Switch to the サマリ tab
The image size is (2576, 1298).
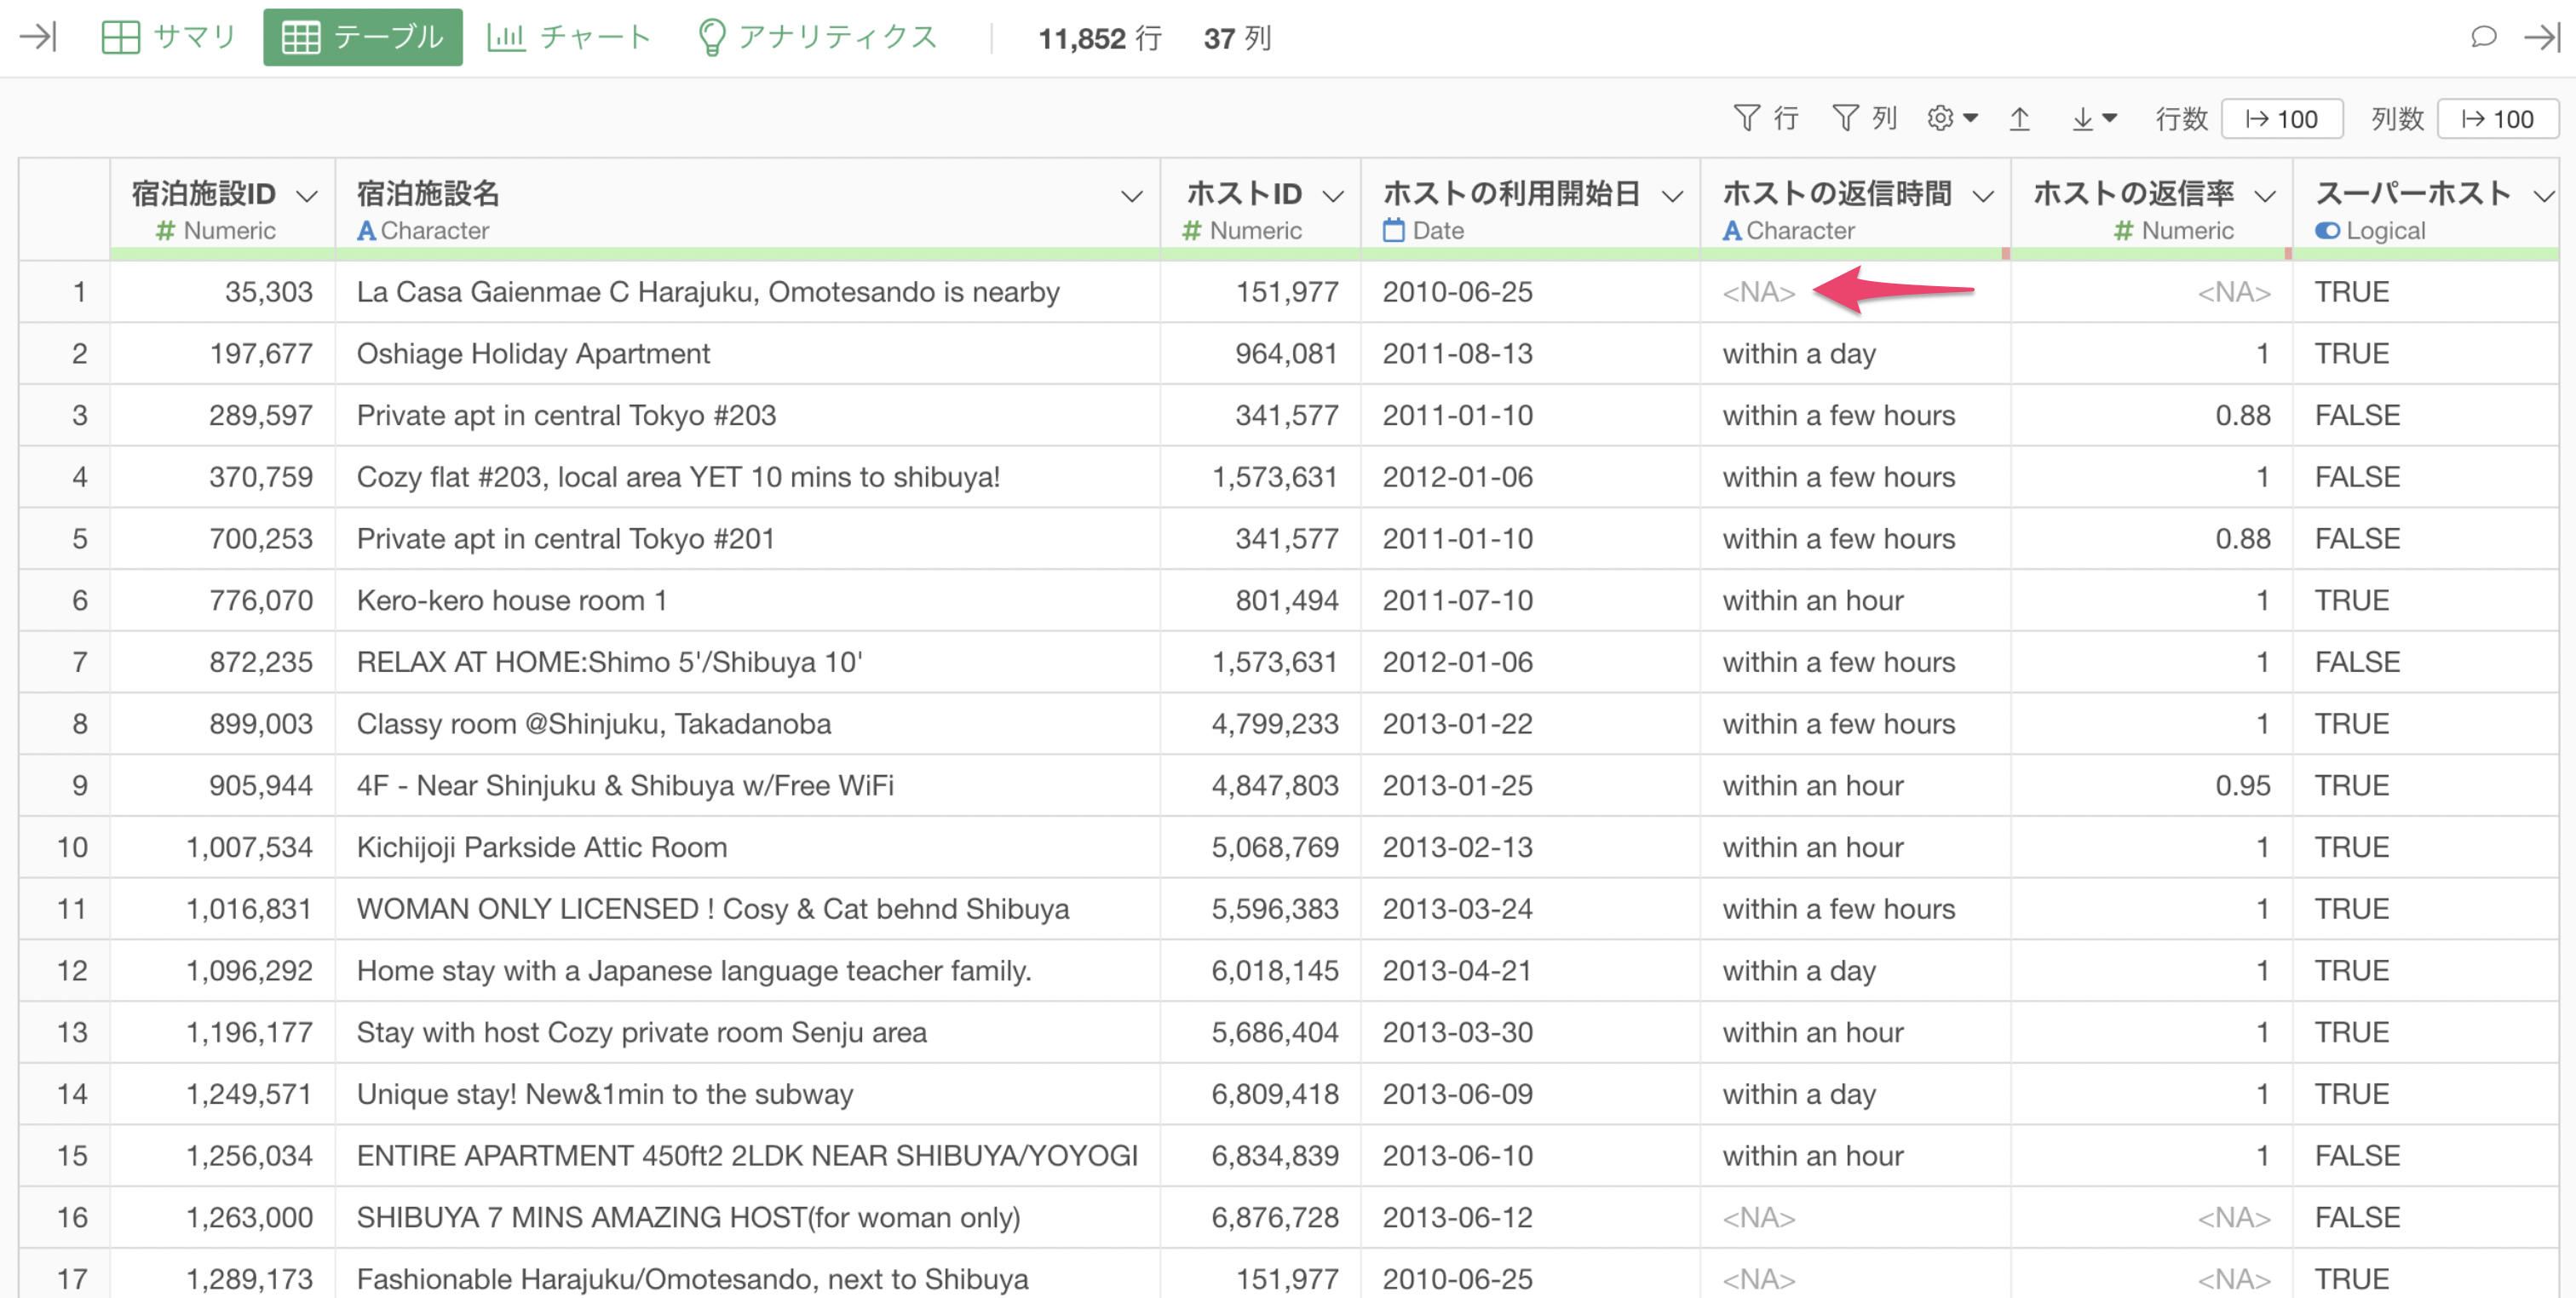(168, 38)
